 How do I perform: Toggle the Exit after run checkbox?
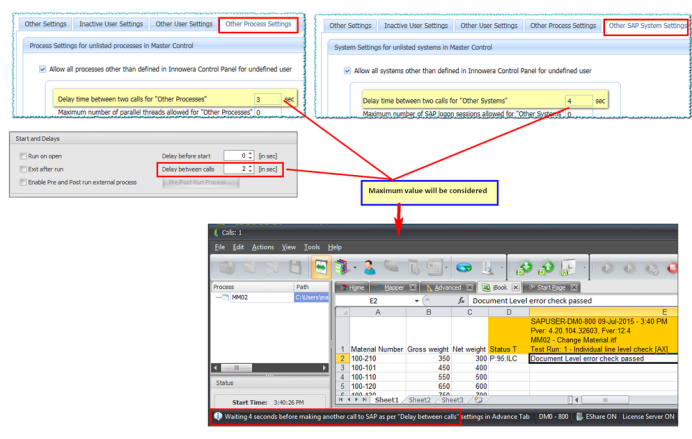(23, 169)
